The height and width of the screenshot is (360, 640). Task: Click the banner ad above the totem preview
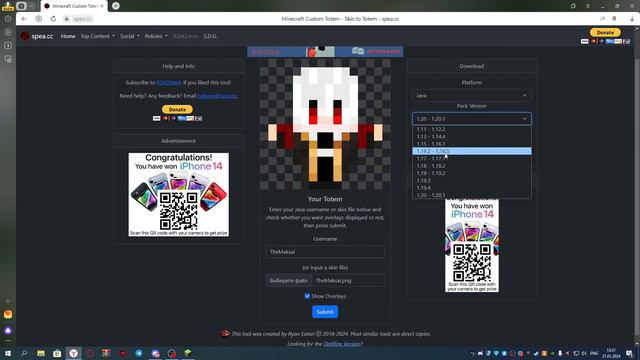[x=325, y=51]
